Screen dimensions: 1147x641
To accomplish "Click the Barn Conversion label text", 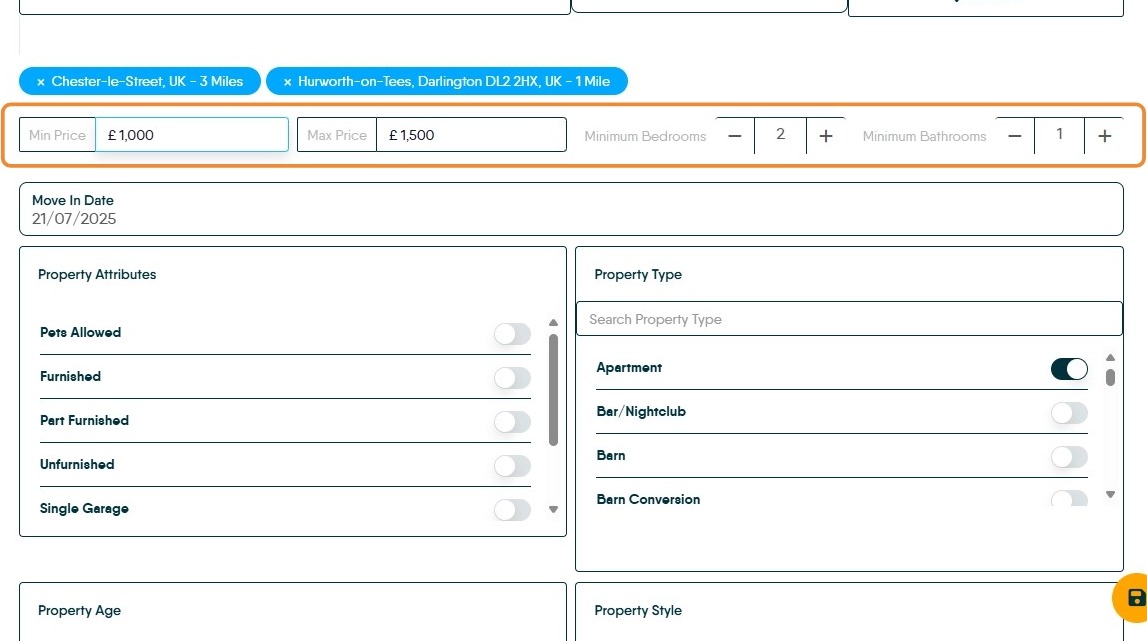I will click(648, 499).
